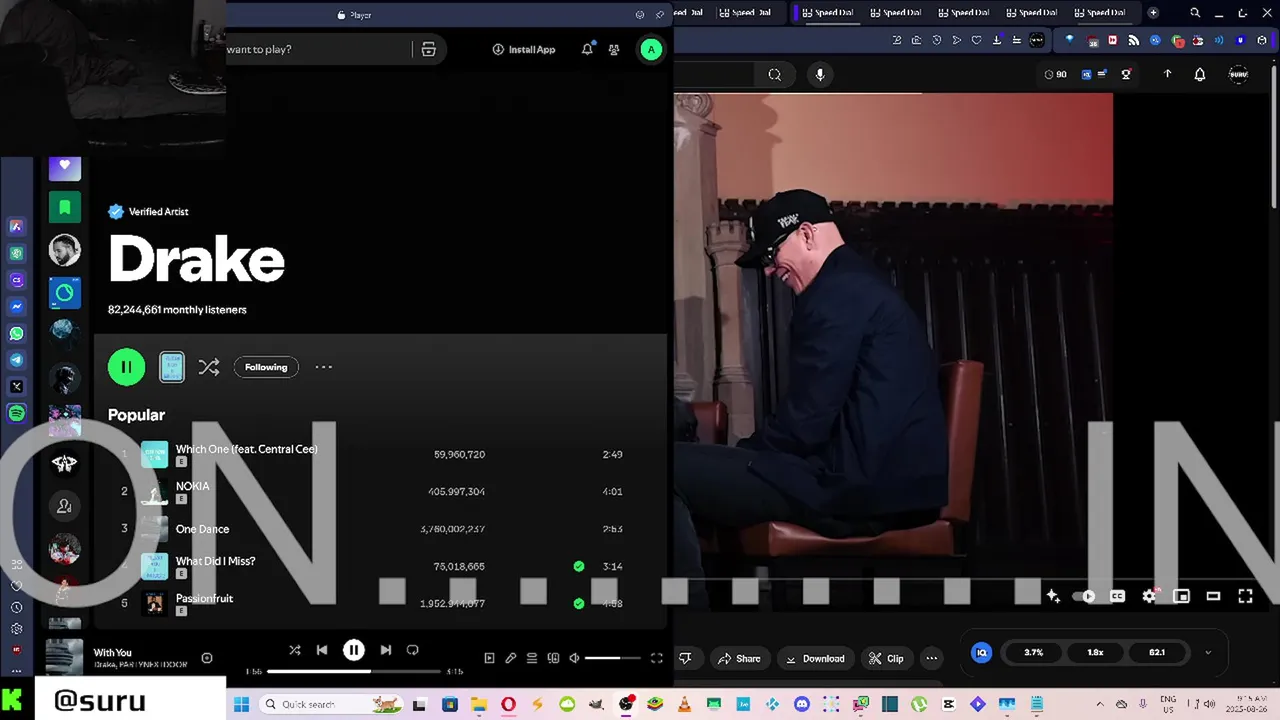Add With You to liked songs
The width and height of the screenshot is (1280, 720).
pos(207,658)
